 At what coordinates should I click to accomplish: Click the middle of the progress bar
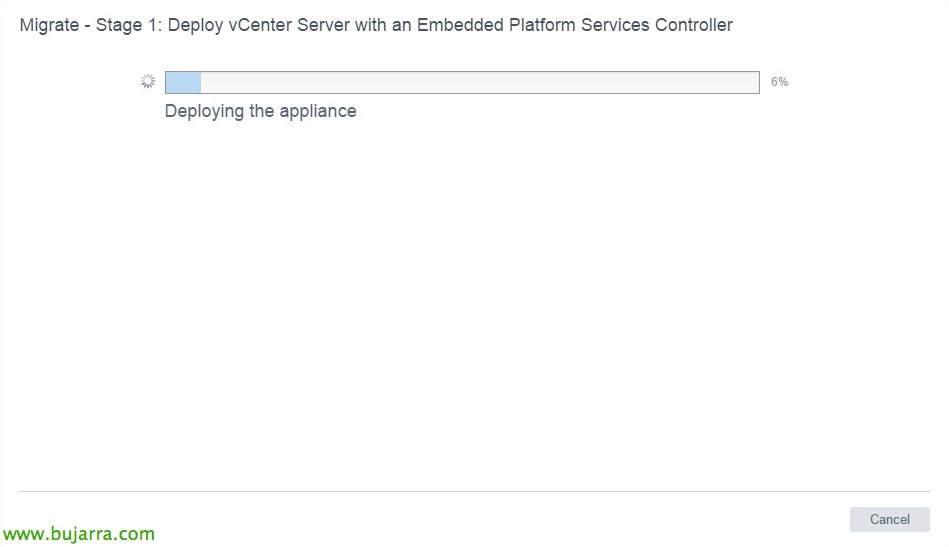pyautogui.click(x=462, y=82)
